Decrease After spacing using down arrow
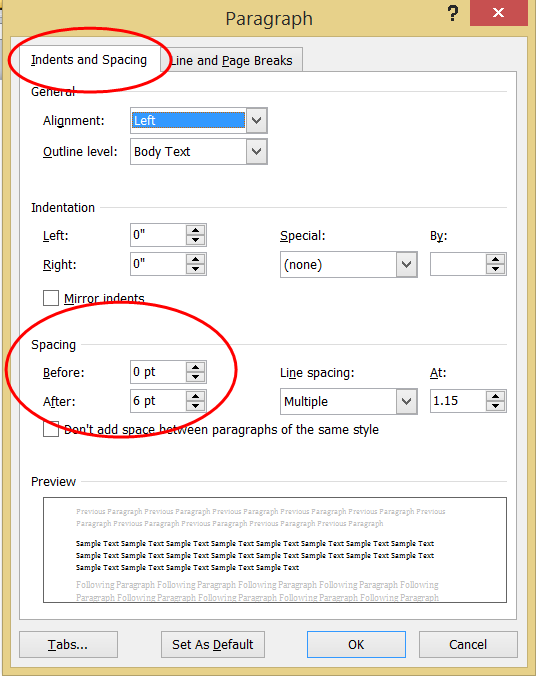This screenshot has width=536, height=676. (x=195, y=406)
